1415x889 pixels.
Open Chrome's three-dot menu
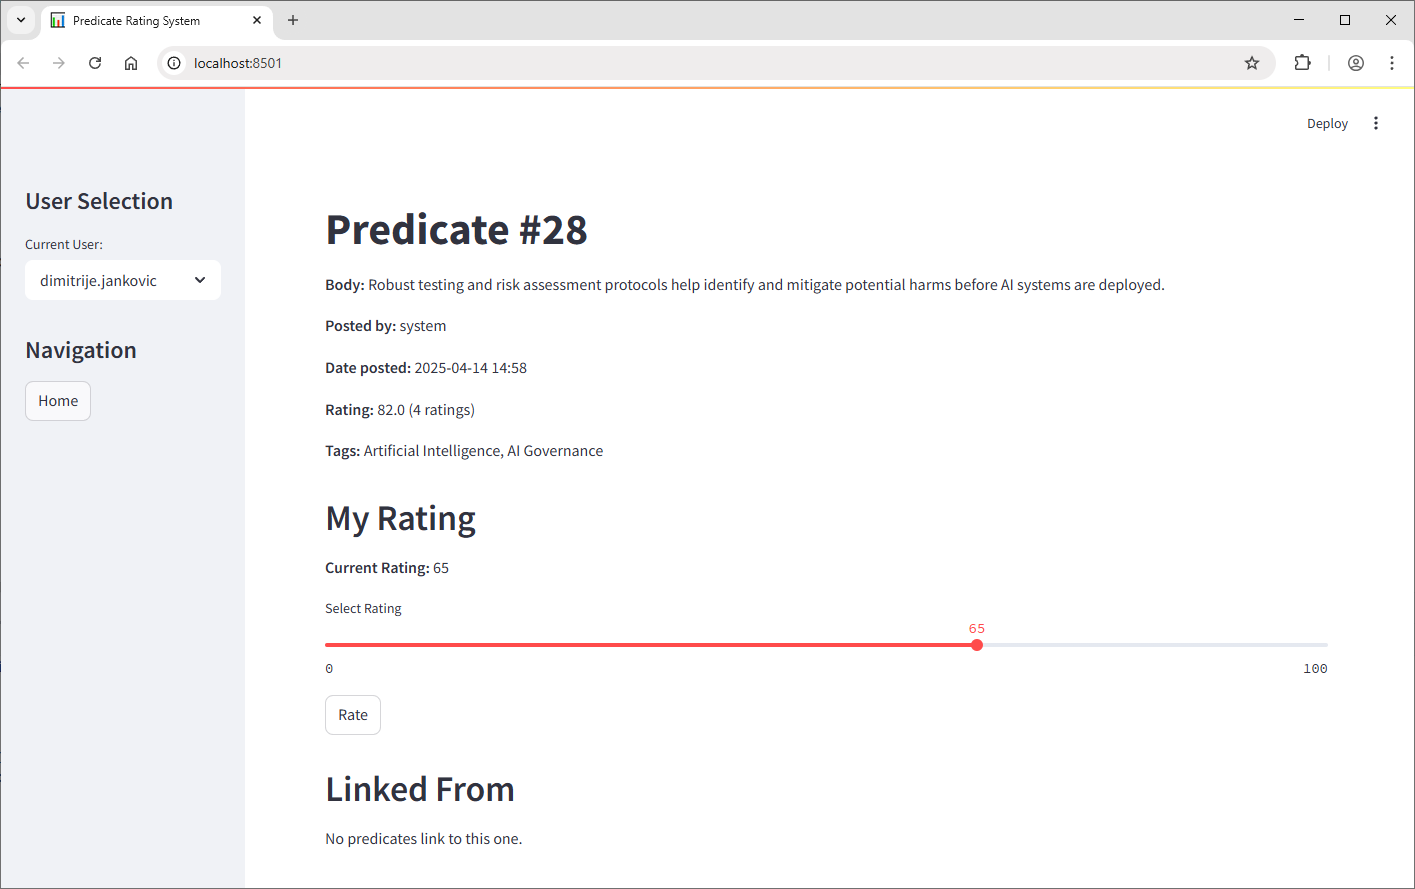[x=1392, y=63]
